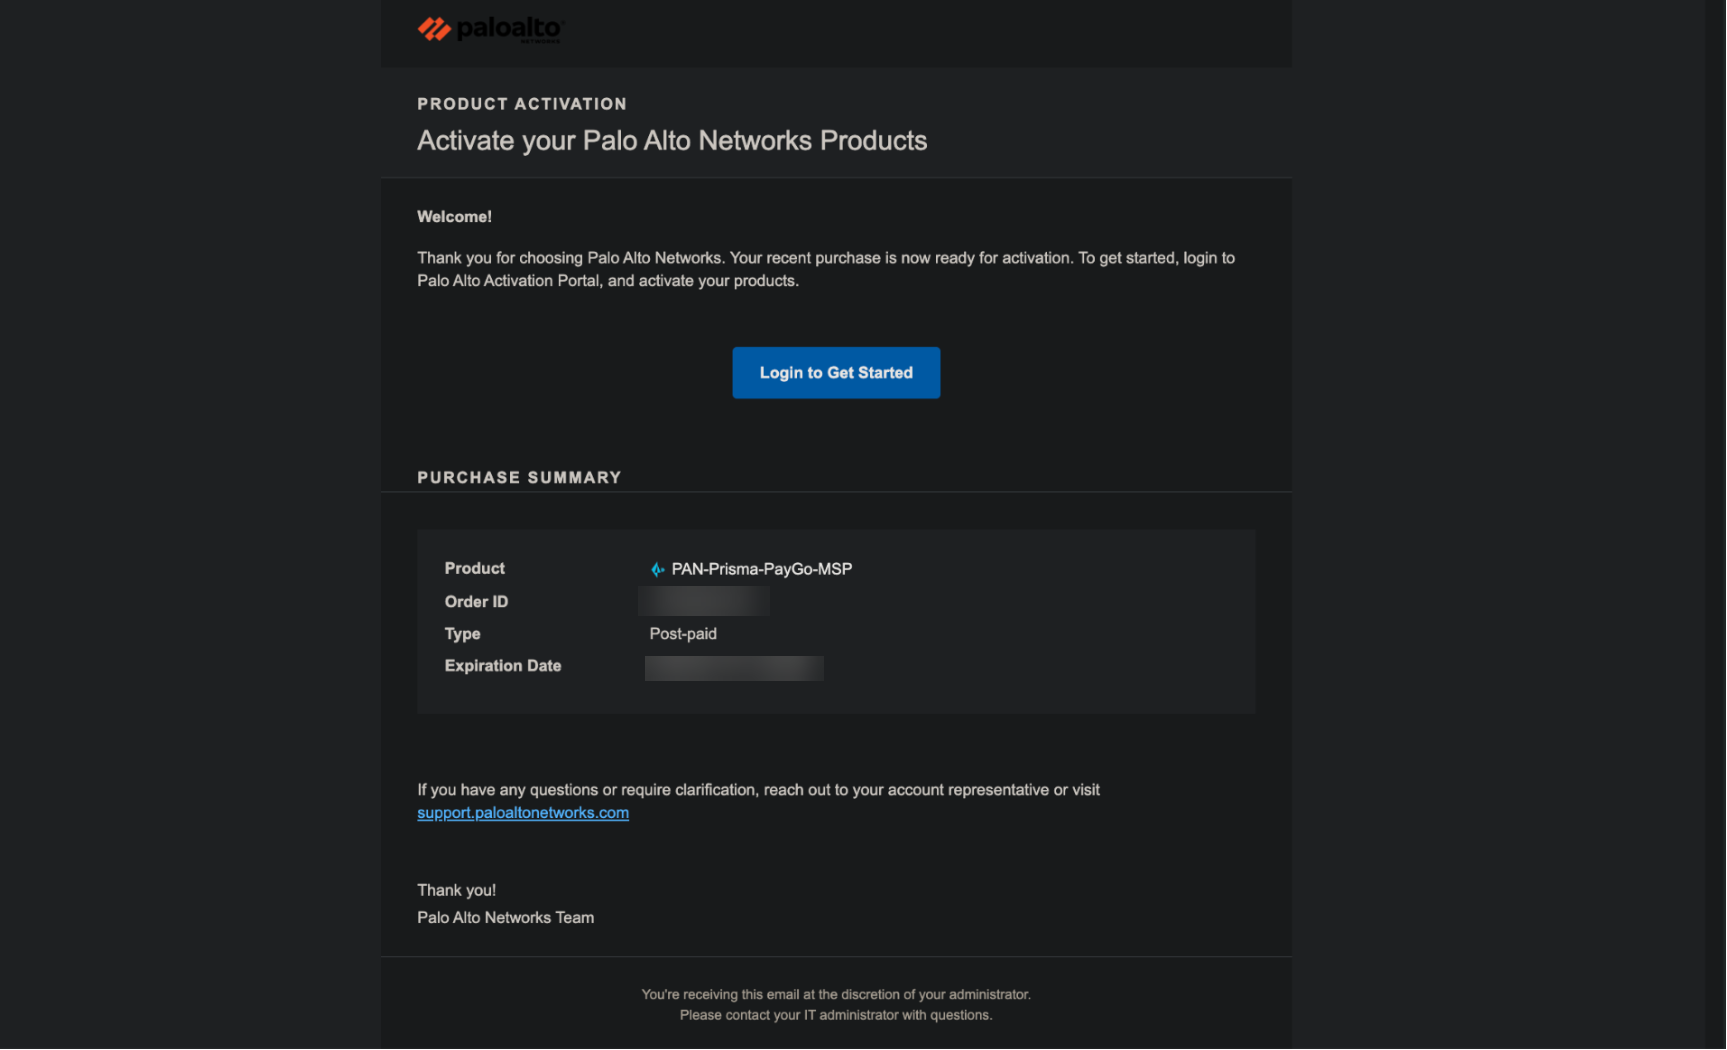
Task: Click the PRODUCT ACTIVATION label
Action: (x=522, y=104)
